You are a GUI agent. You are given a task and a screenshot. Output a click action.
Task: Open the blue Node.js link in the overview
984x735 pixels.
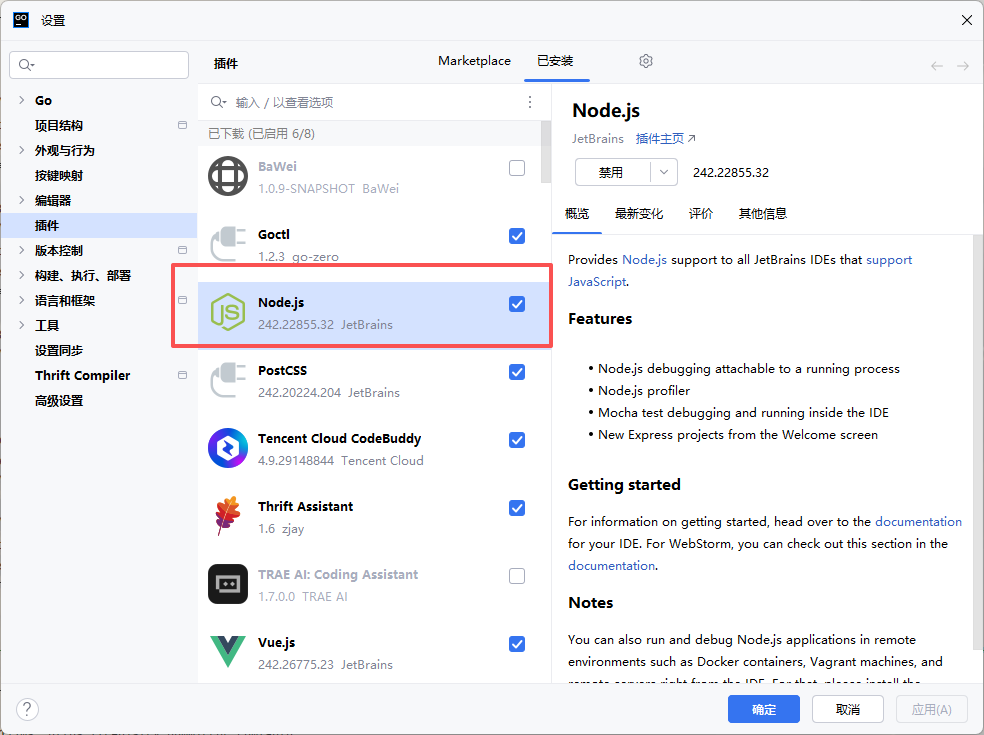(x=644, y=259)
